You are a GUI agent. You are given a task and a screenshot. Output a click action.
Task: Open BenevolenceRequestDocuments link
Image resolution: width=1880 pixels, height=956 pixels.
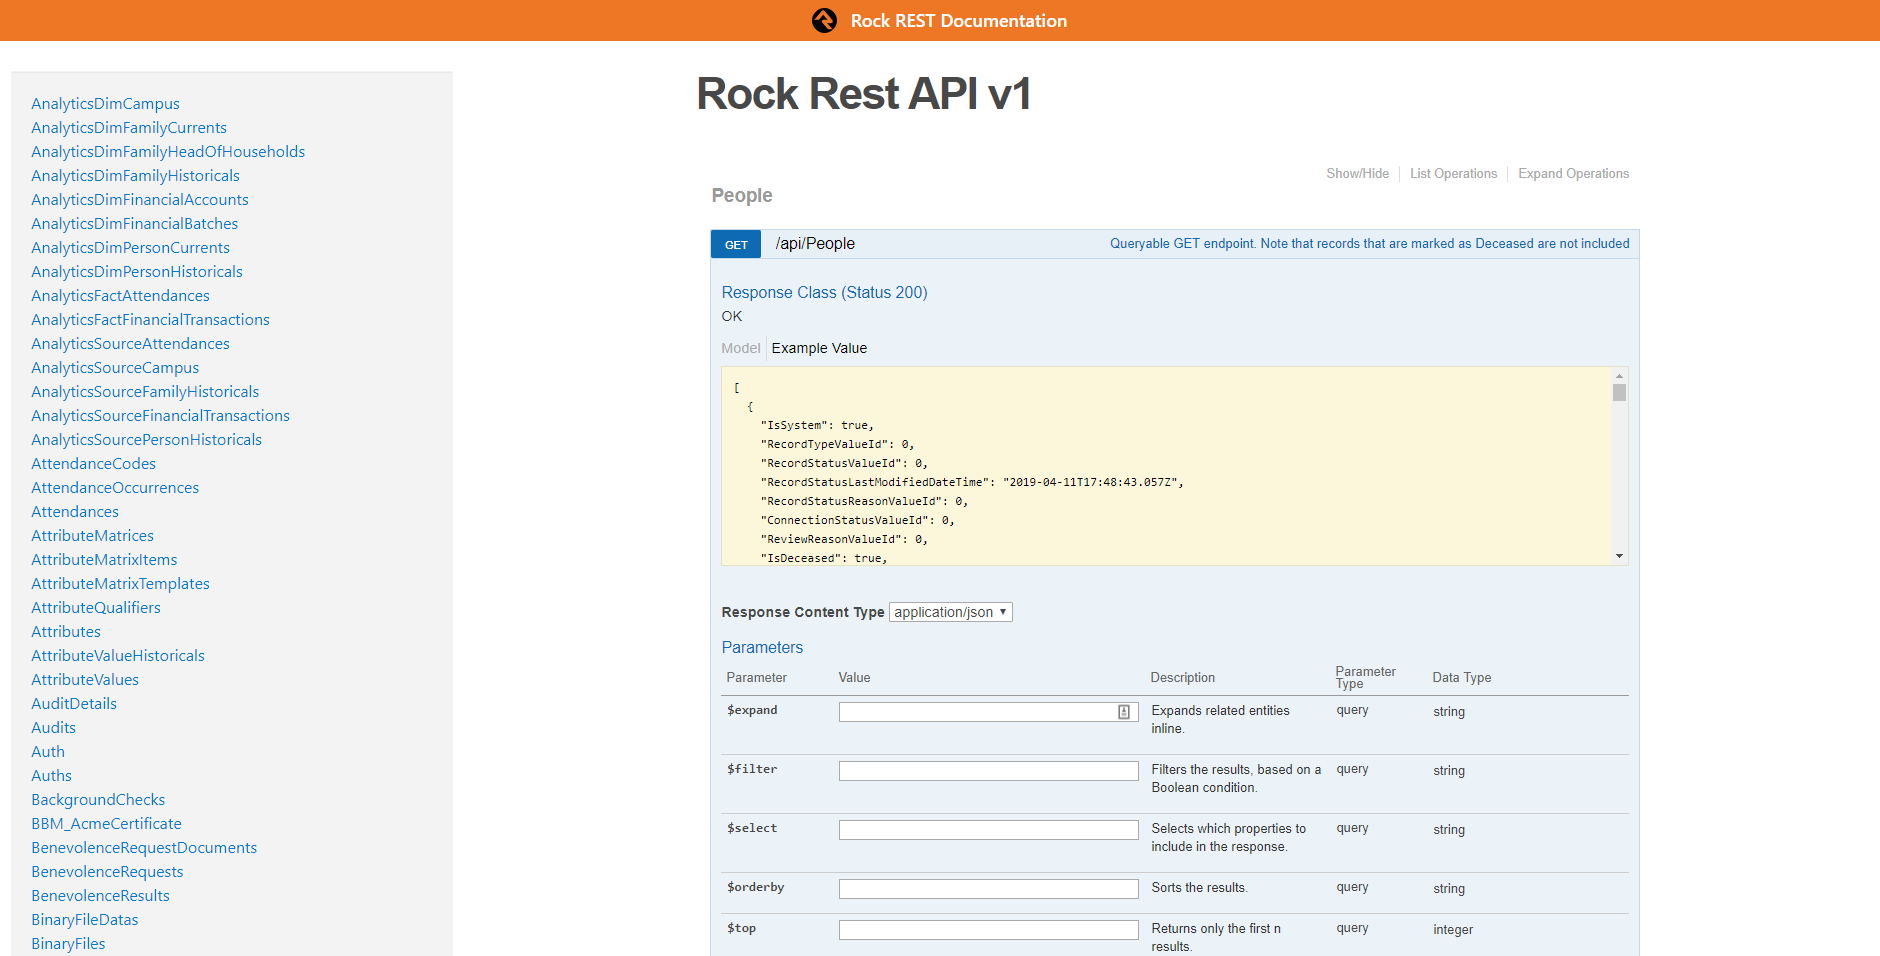pos(144,847)
